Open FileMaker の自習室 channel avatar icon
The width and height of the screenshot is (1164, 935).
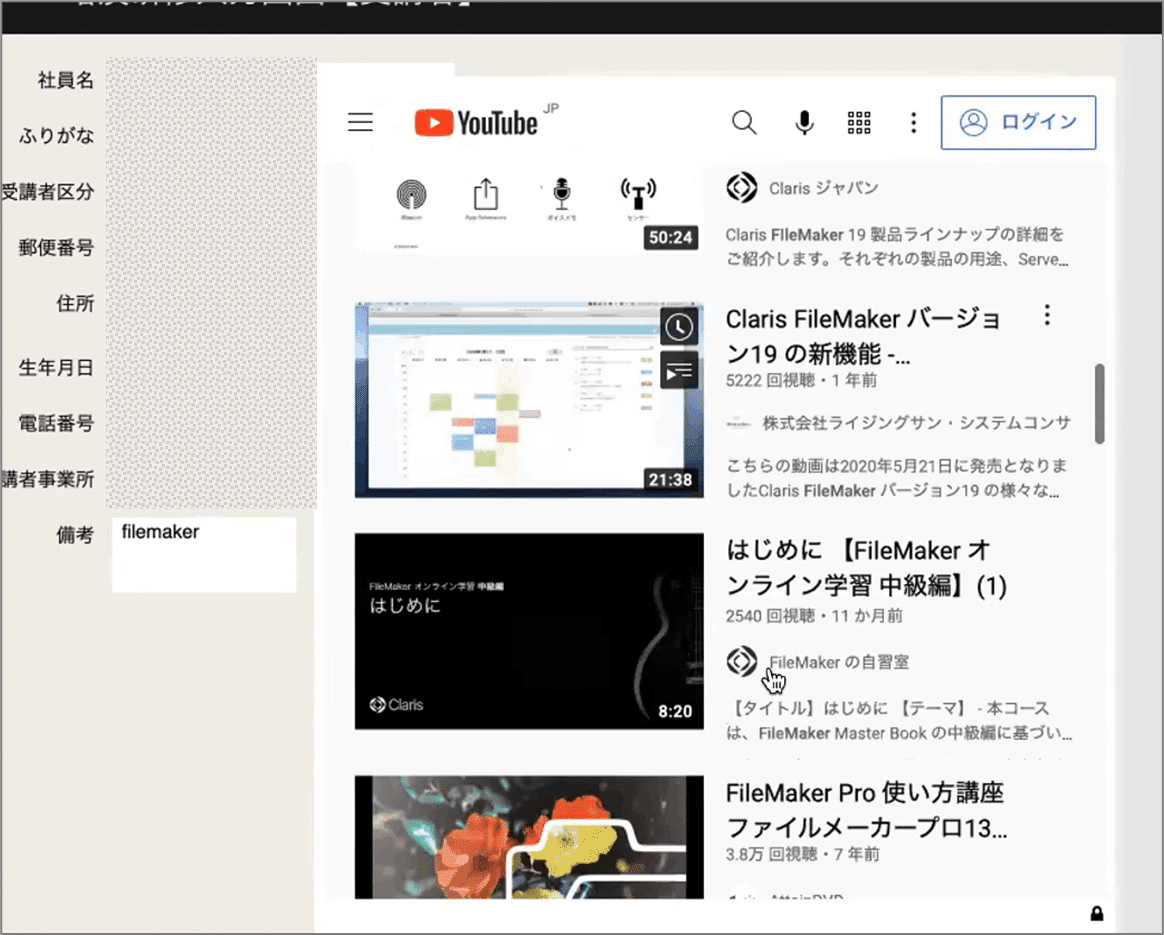742,661
